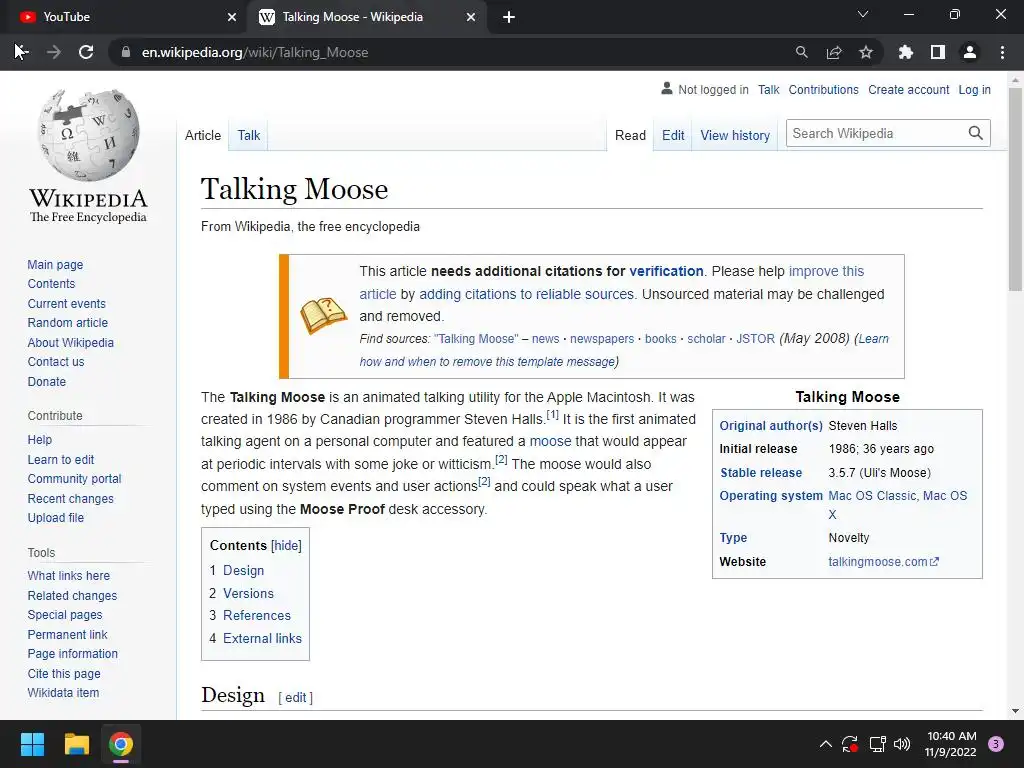Close the Talking Moose Wikipedia tab

[471, 18]
